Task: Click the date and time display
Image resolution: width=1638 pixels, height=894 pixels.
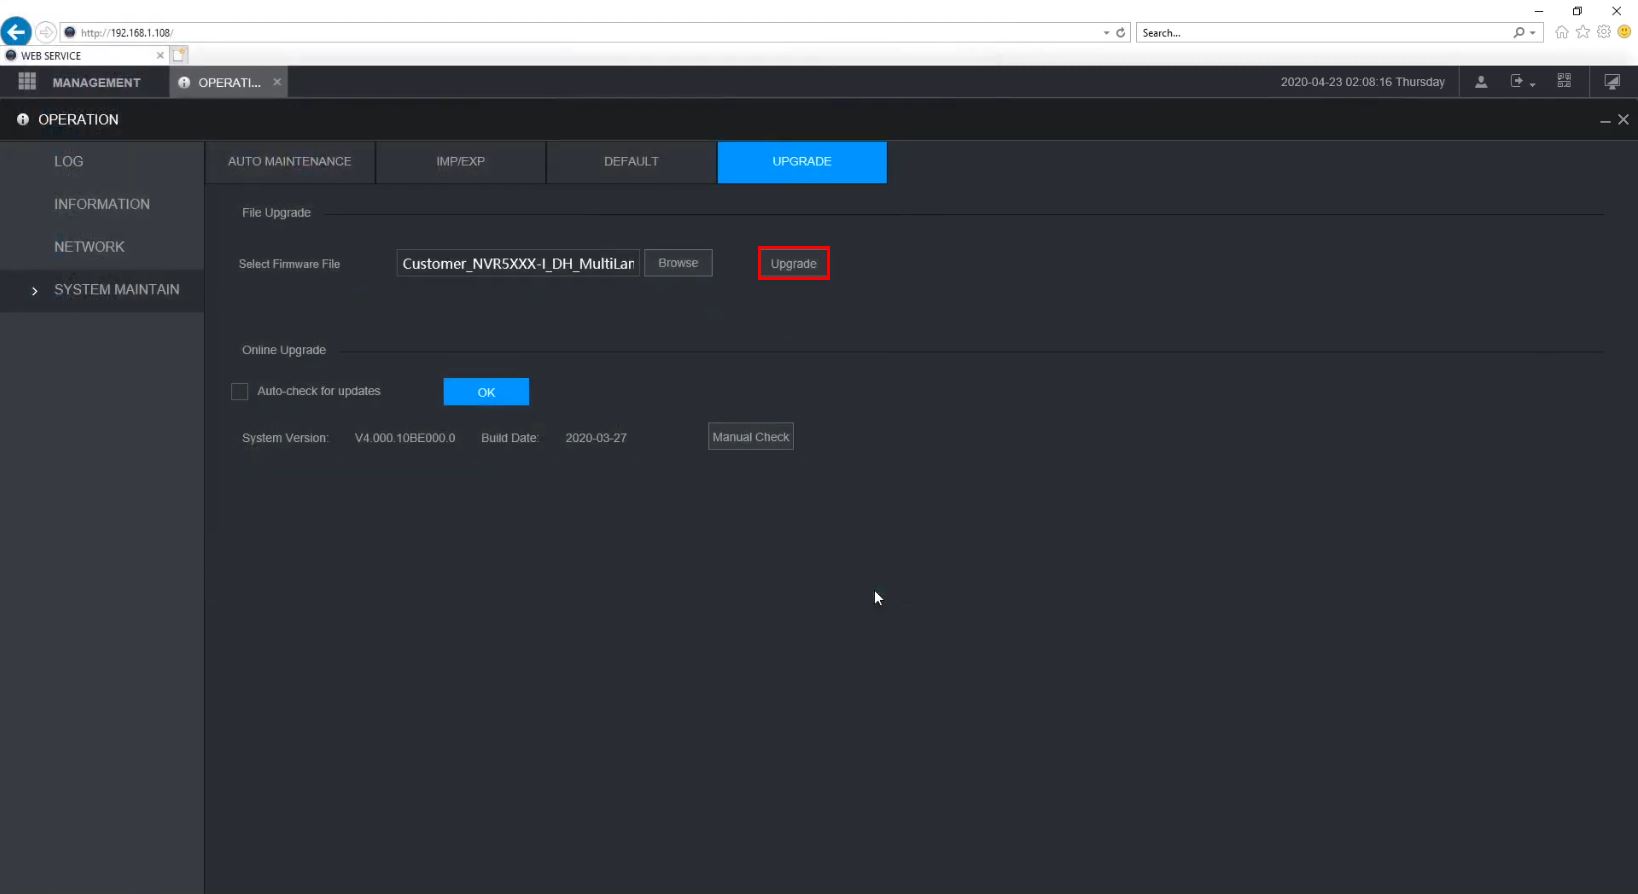Action: tap(1362, 82)
